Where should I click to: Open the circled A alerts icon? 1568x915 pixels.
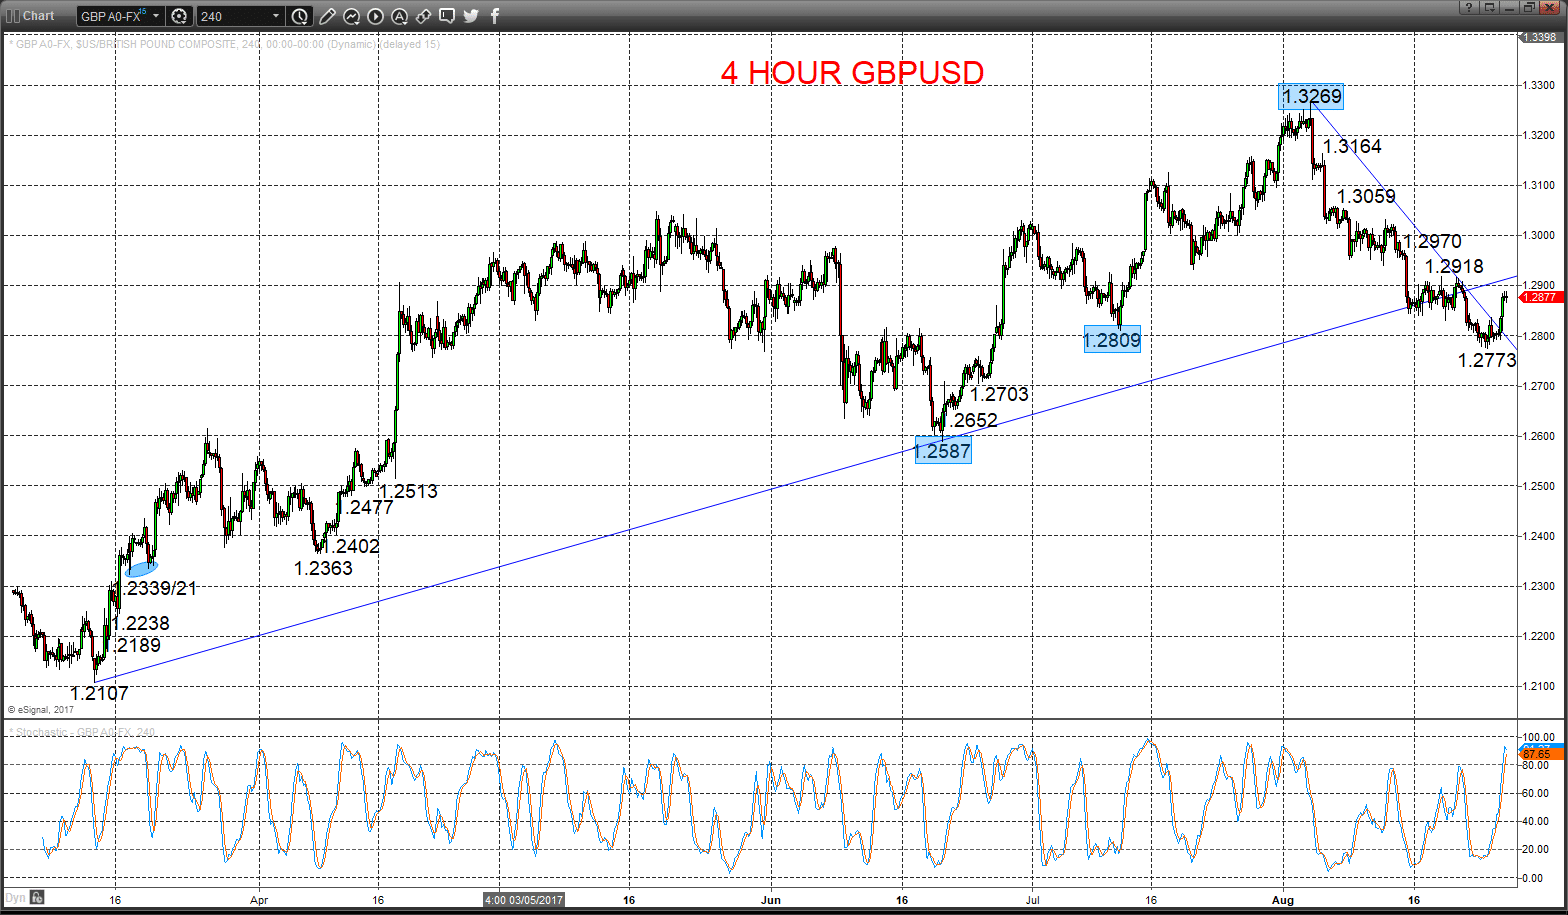399,16
